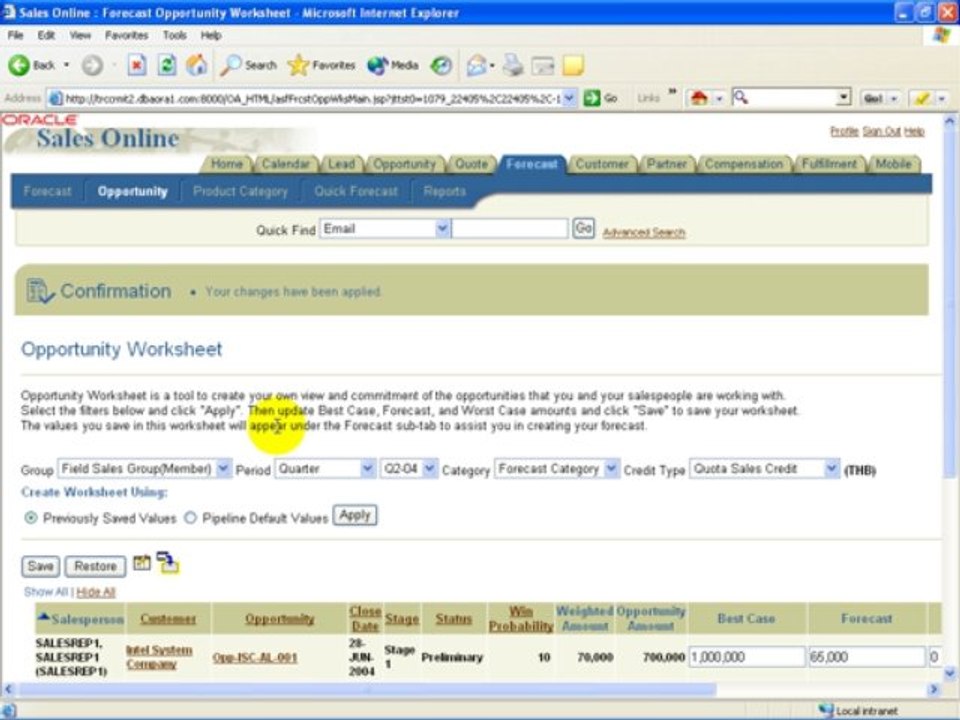Image resolution: width=960 pixels, height=720 pixels.
Task: Go to the browser Home icon
Action: [x=197, y=65]
